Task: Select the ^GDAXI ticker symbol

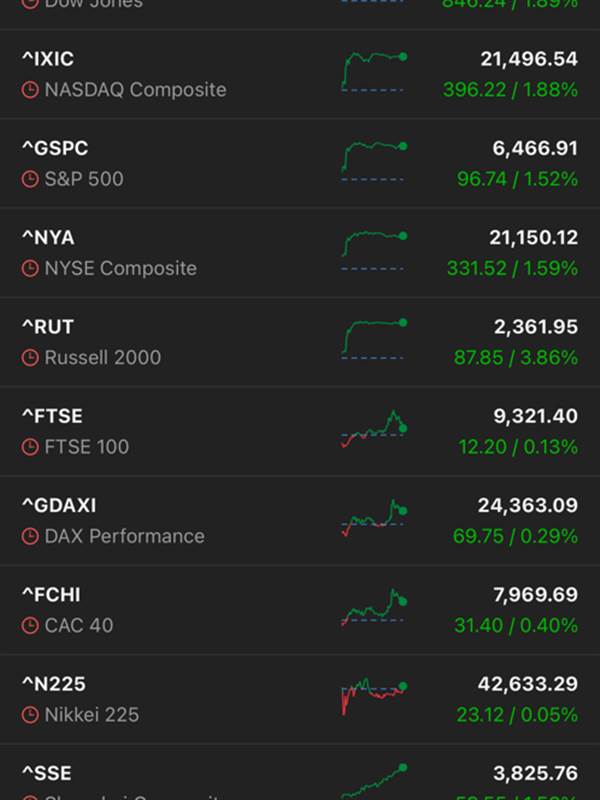Action: [x=59, y=506]
